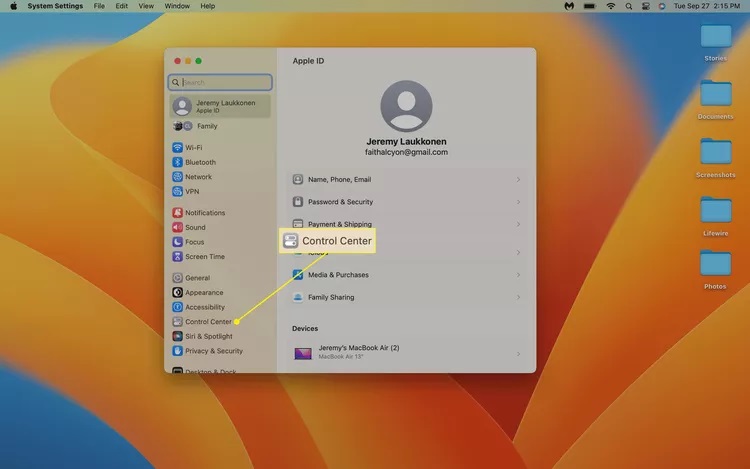Expand the Name, Phone, Email row
The height and width of the screenshot is (469, 750).
(x=406, y=180)
